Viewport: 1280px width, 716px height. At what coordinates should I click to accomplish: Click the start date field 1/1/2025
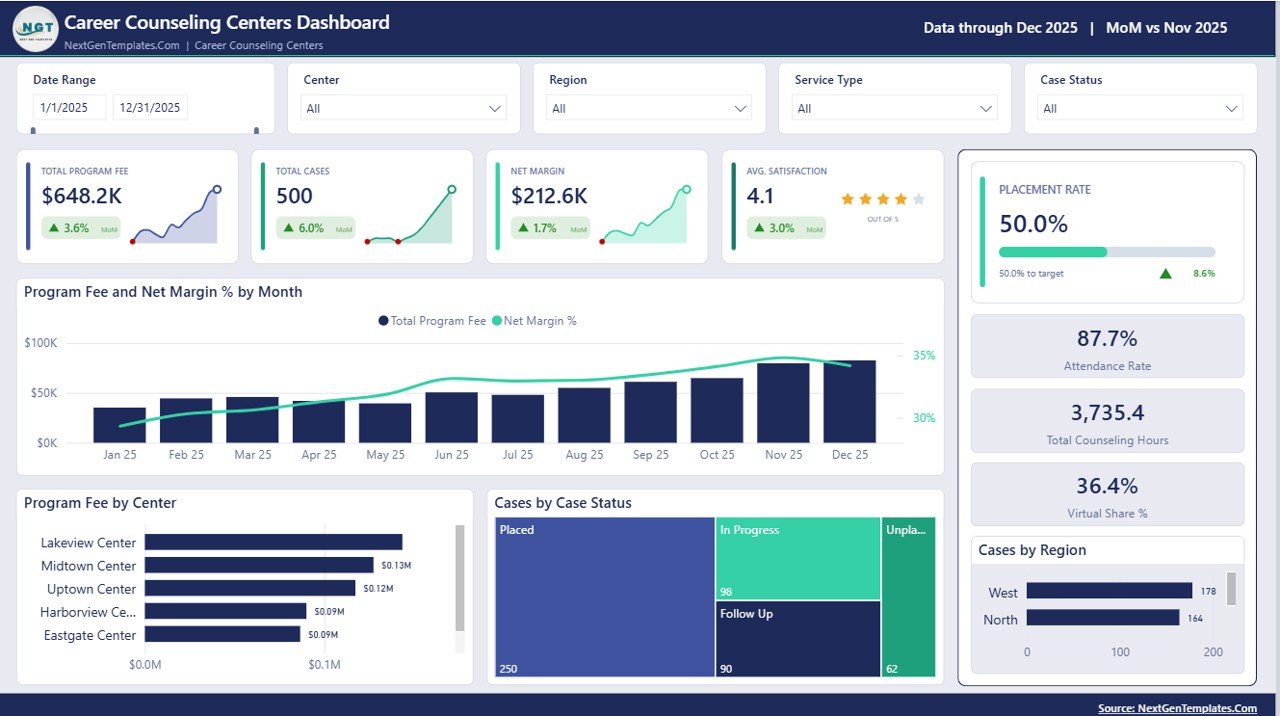coord(69,108)
